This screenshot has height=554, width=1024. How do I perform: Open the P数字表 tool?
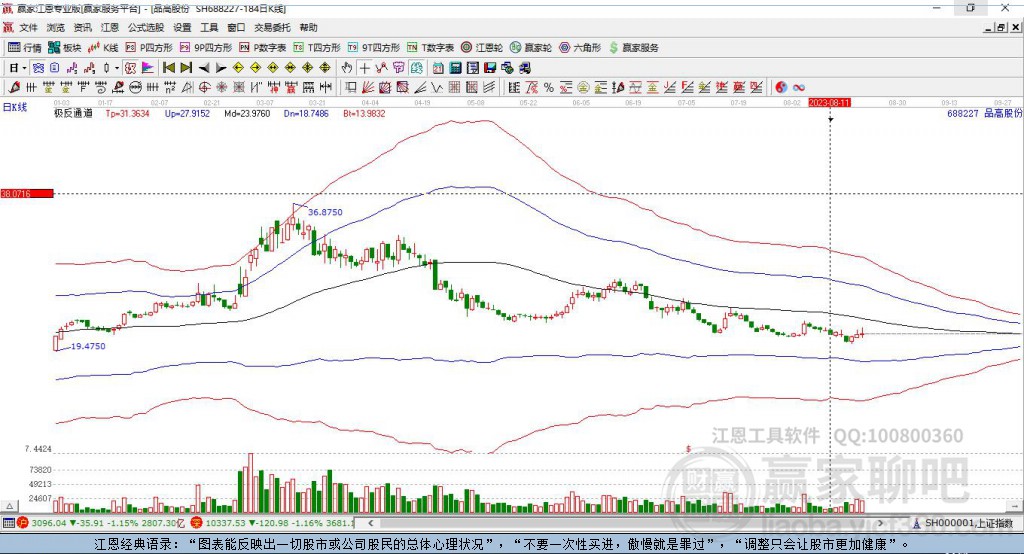tap(263, 48)
